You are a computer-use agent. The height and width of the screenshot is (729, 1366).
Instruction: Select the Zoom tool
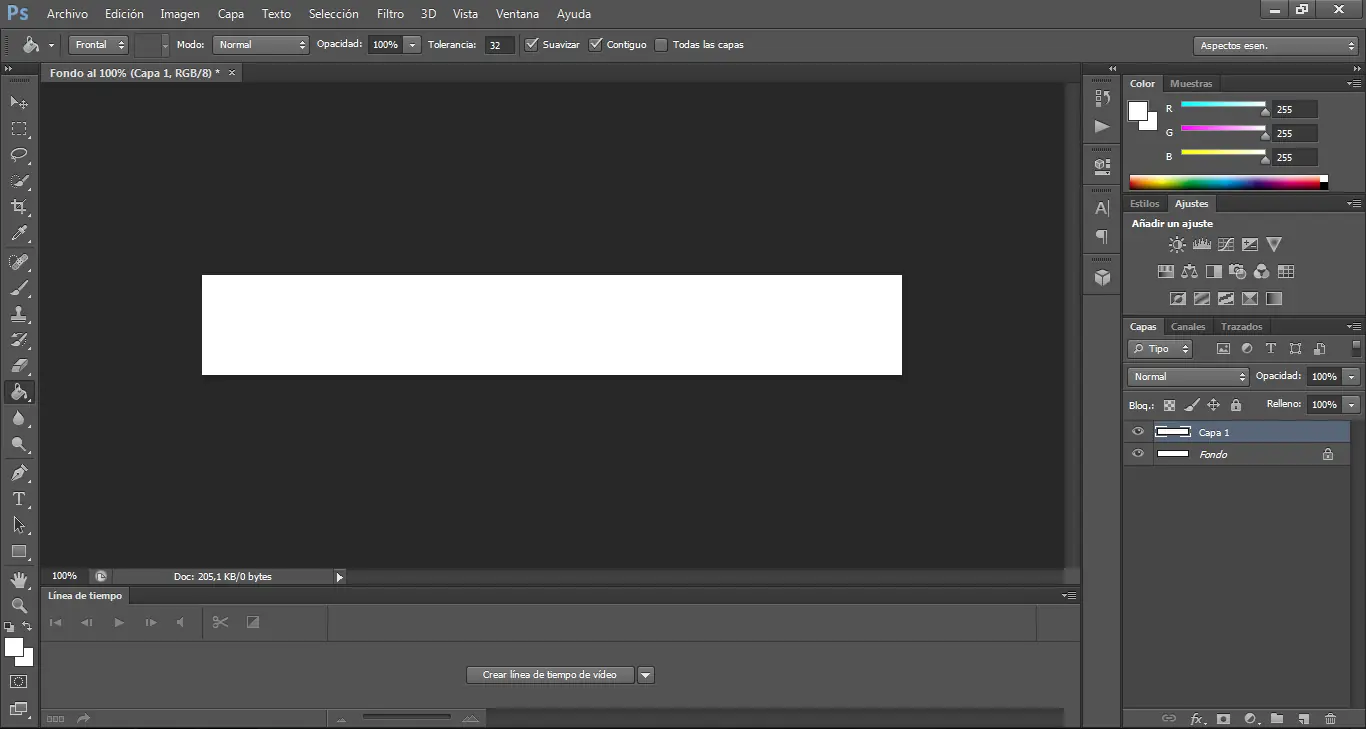tap(19, 605)
